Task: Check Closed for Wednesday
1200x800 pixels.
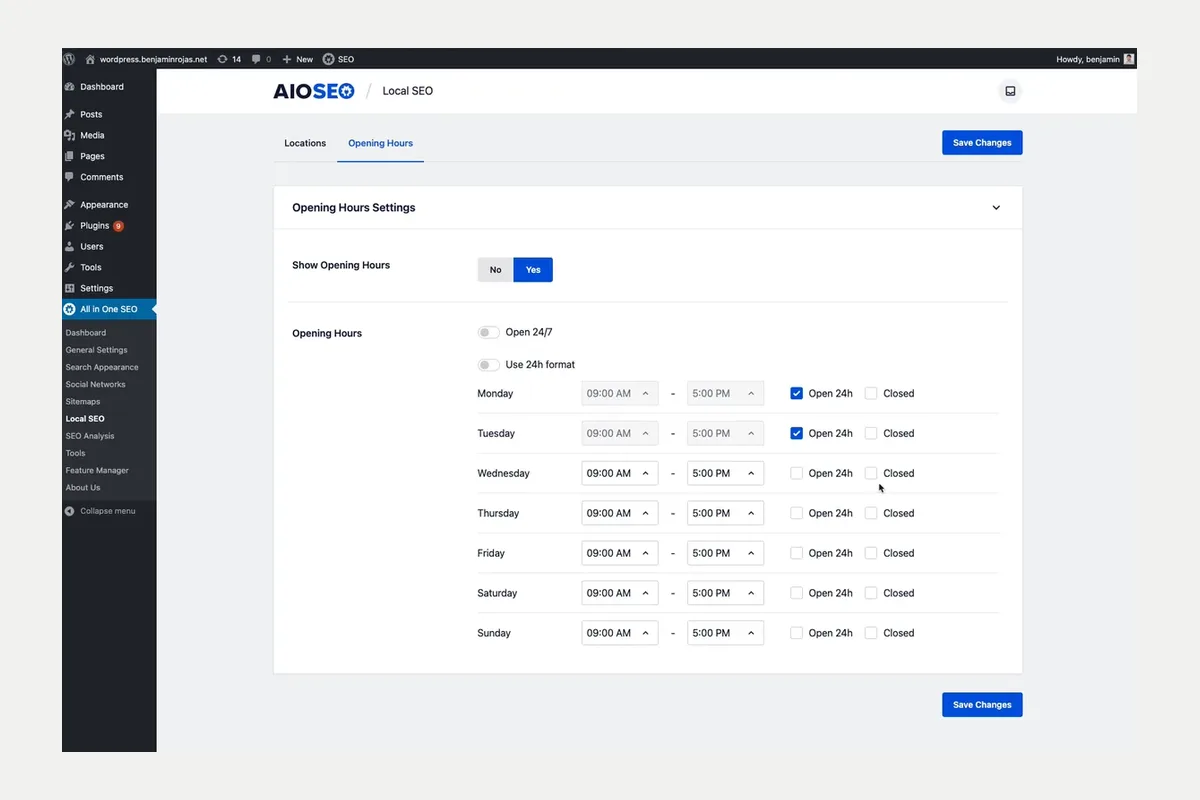Action: tap(871, 473)
